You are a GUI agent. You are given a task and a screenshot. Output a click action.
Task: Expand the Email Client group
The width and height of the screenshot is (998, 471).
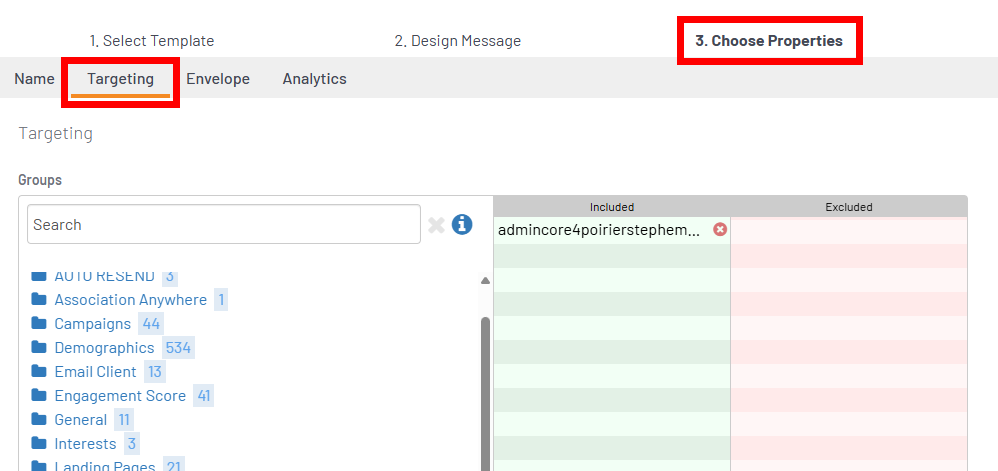[x=95, y=372]
